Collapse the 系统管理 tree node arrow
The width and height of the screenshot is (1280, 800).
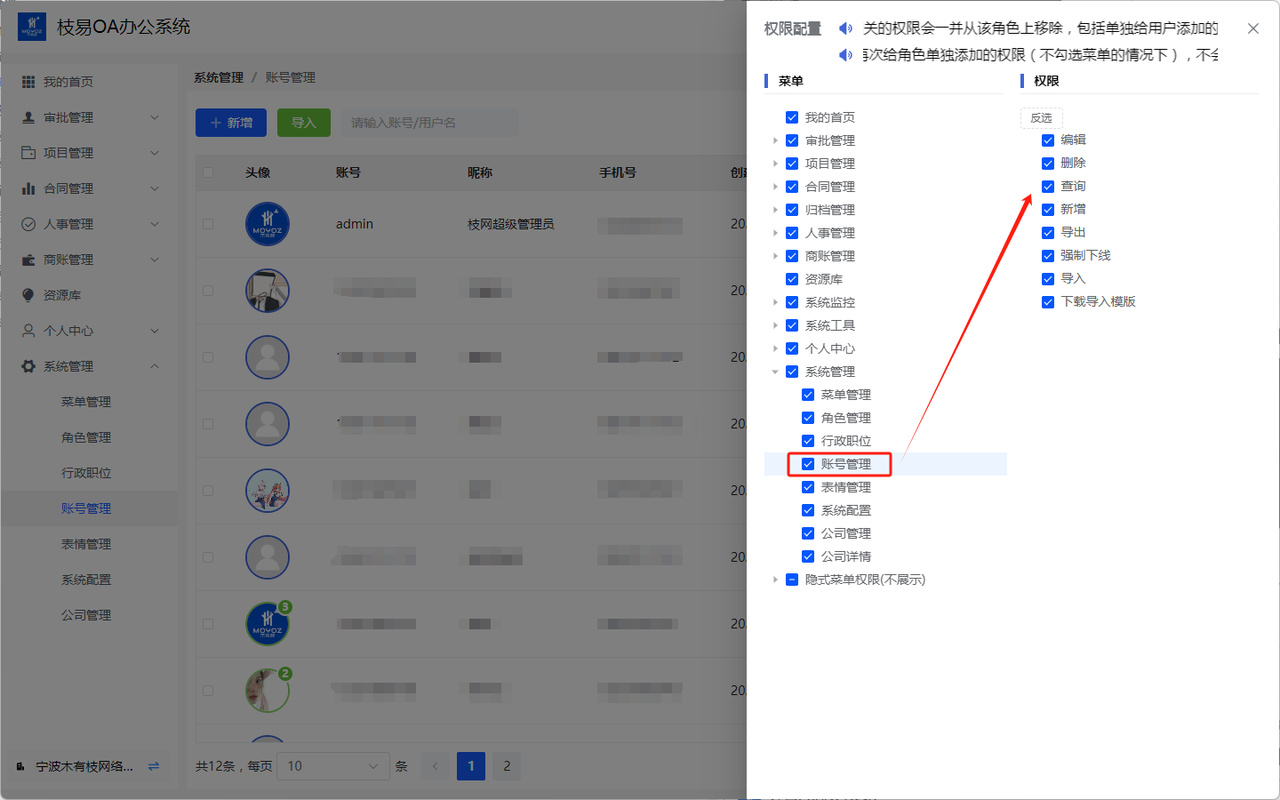coord(775,372)
